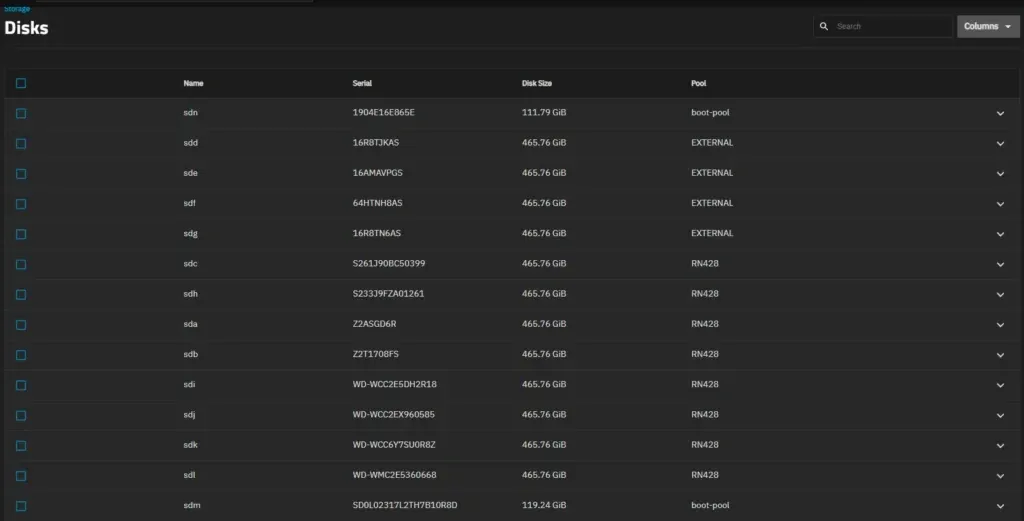Viewport: 1024px width, 521px height.
Task: Open the chevron for disk sdl
Action: [1000, 476]
